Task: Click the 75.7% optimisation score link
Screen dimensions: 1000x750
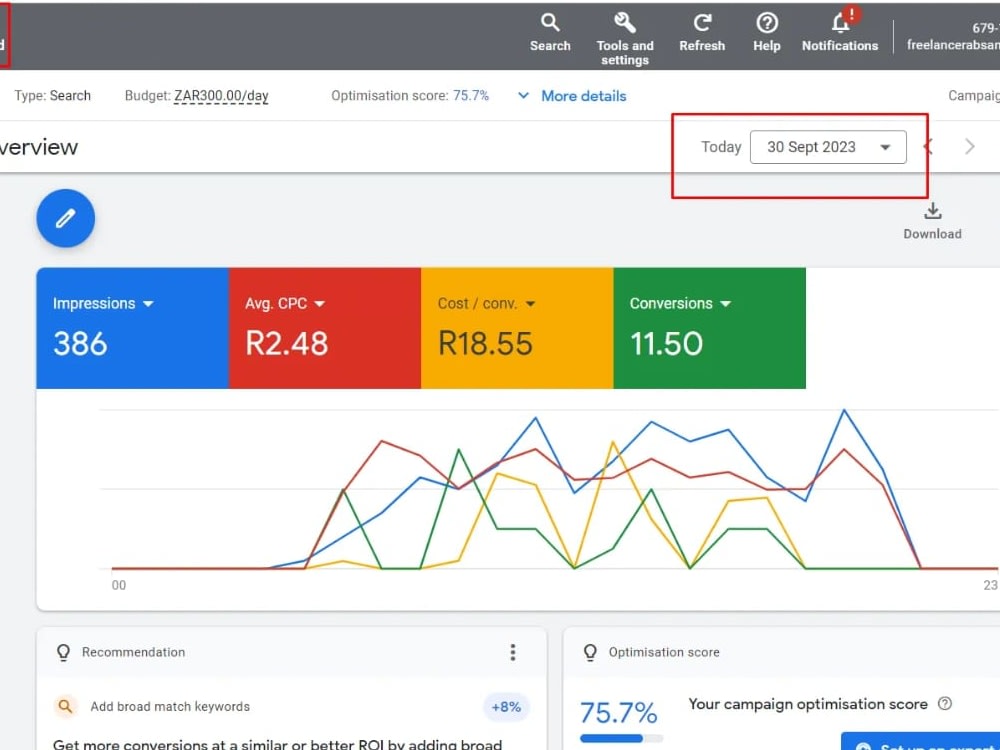Action: pyautogui.click(x=471, y=96)
